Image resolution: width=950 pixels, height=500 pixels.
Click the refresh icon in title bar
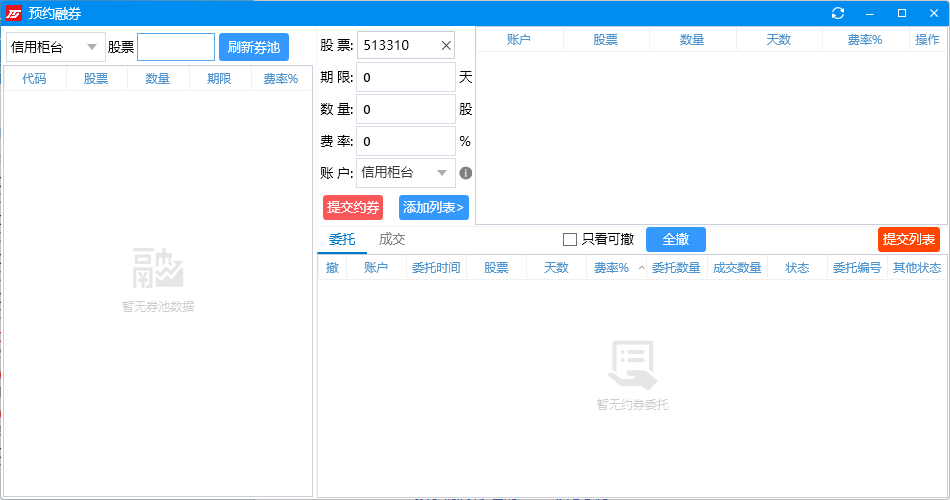(x=838, y=13)
